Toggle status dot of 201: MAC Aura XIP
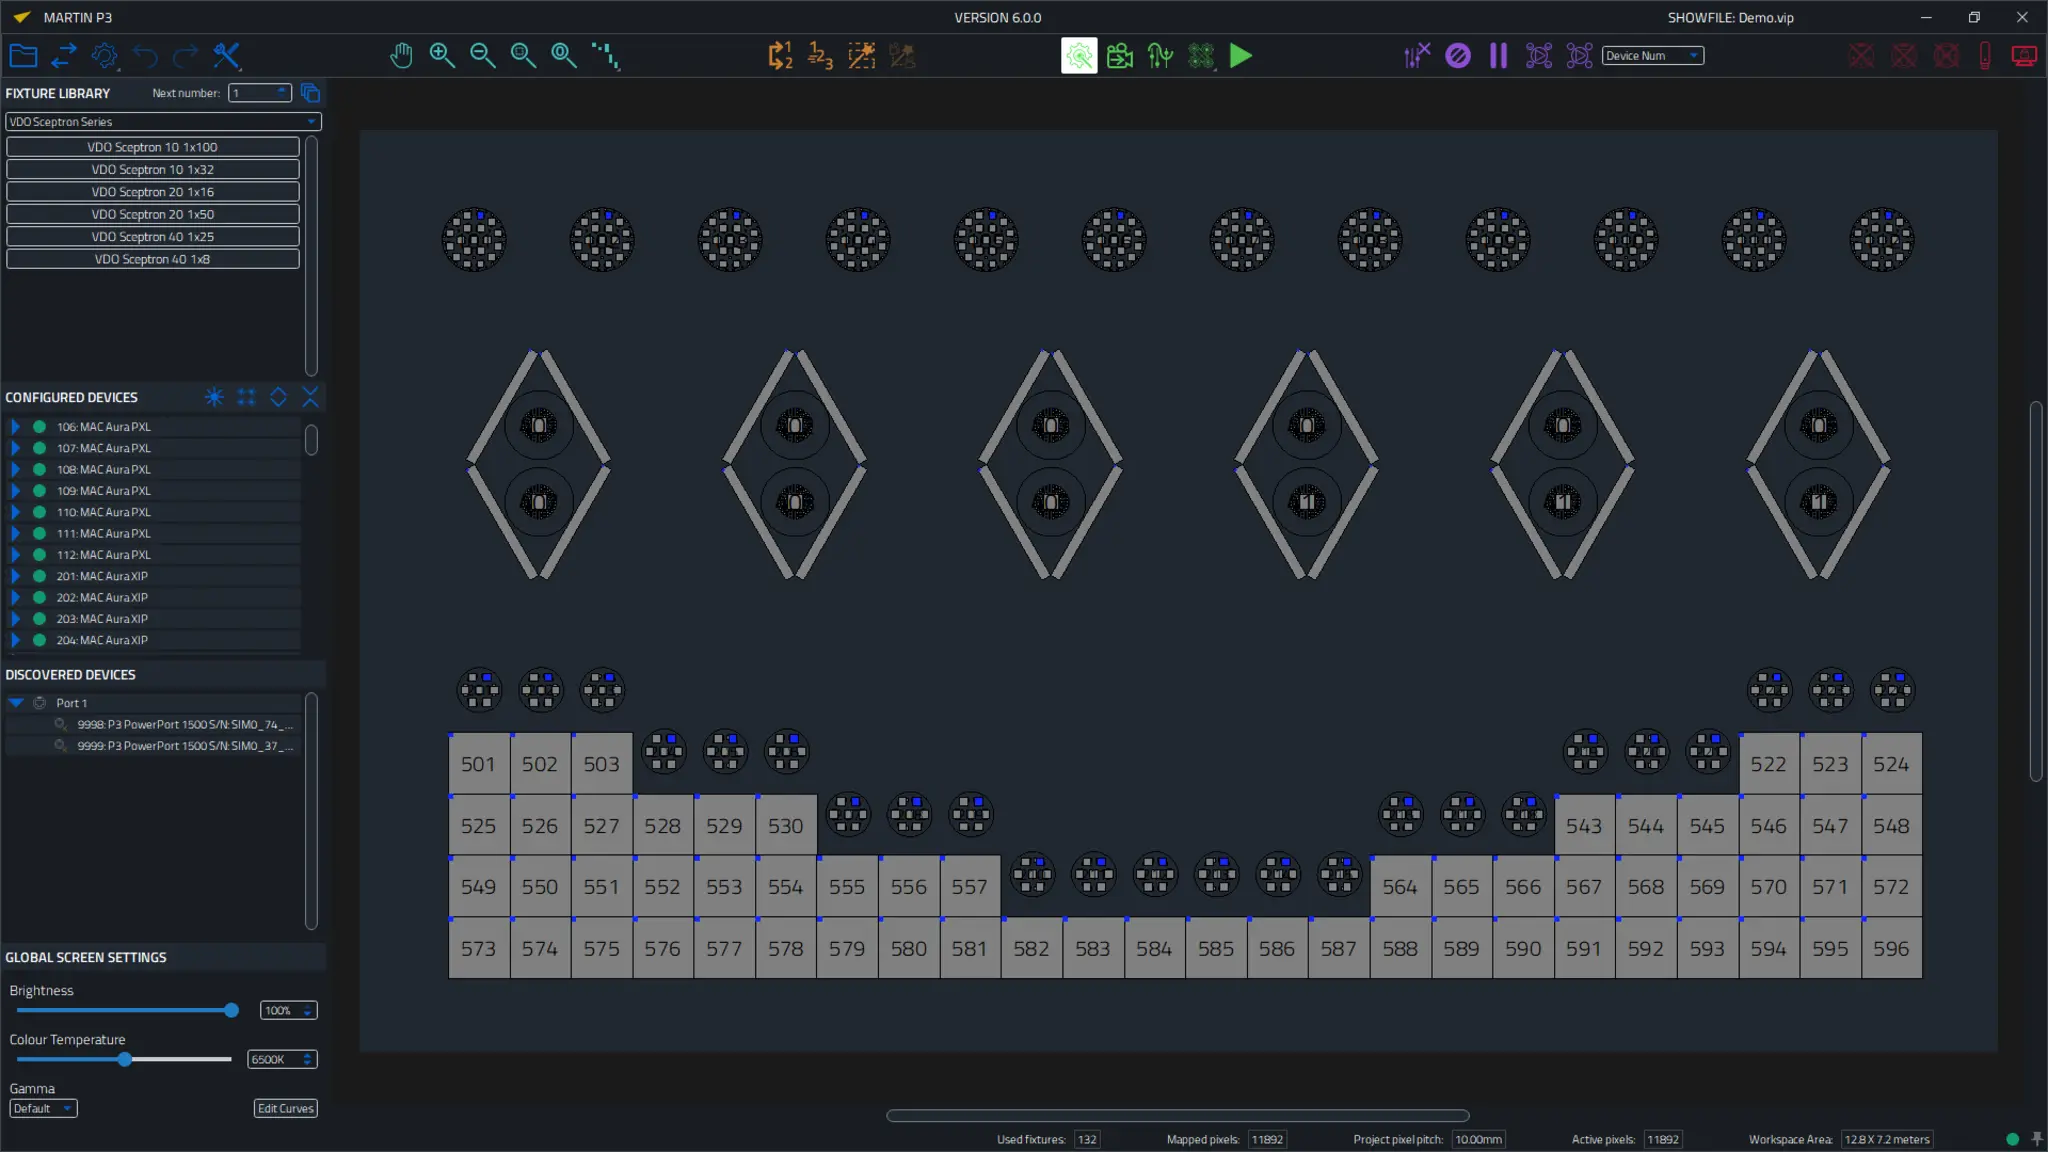This screenshot has height=1152, width=2048. 39,576
